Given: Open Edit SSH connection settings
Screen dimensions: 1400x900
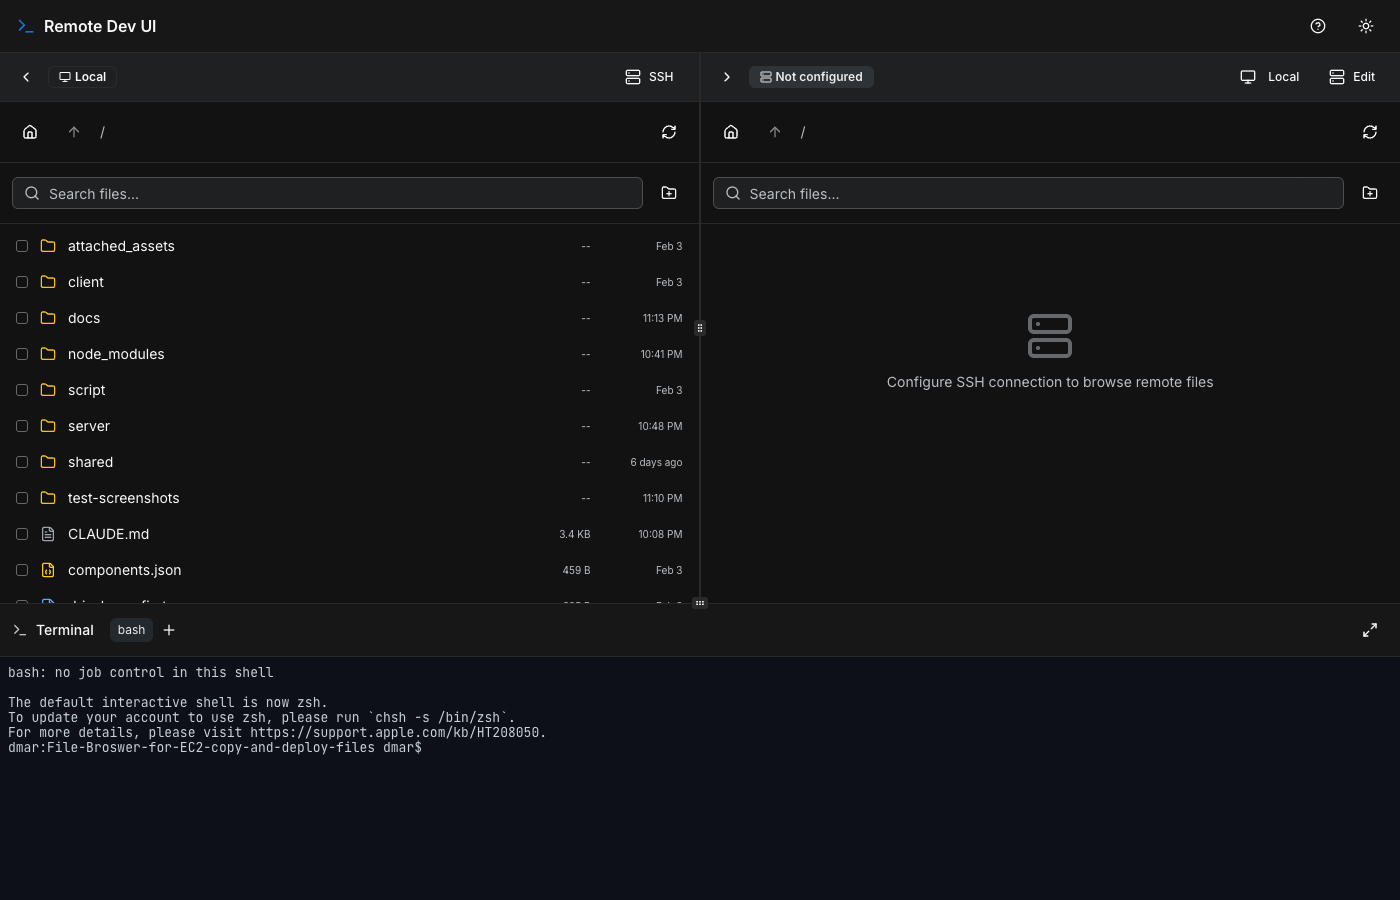Looking at the screenshot, I should click(x=1352, y=77).
